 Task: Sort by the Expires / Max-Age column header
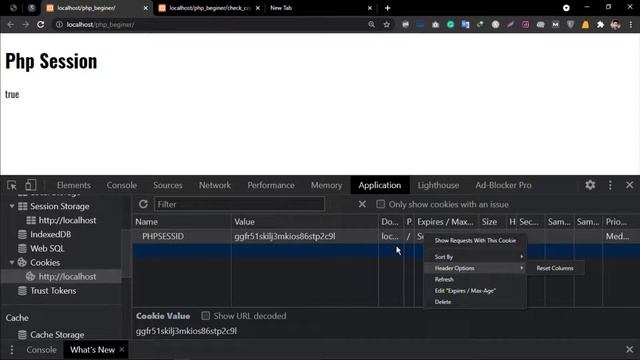pos(445,222)
